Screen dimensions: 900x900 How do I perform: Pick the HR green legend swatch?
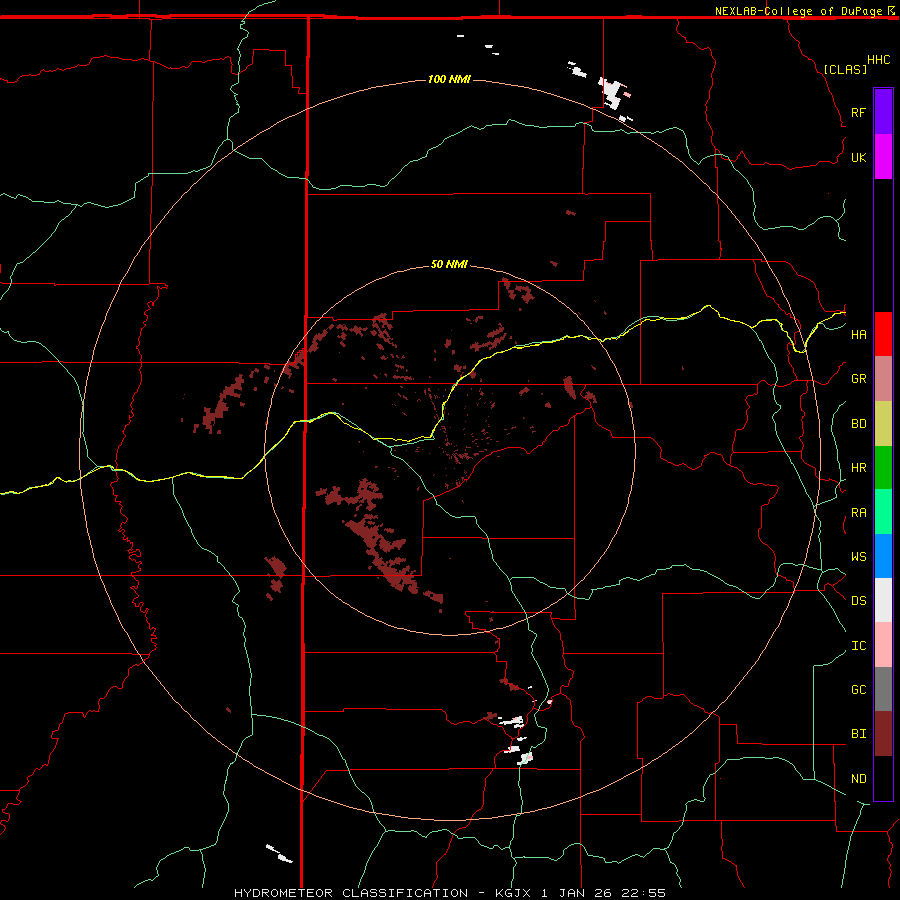pyautogui.click(x=883, y=467)
